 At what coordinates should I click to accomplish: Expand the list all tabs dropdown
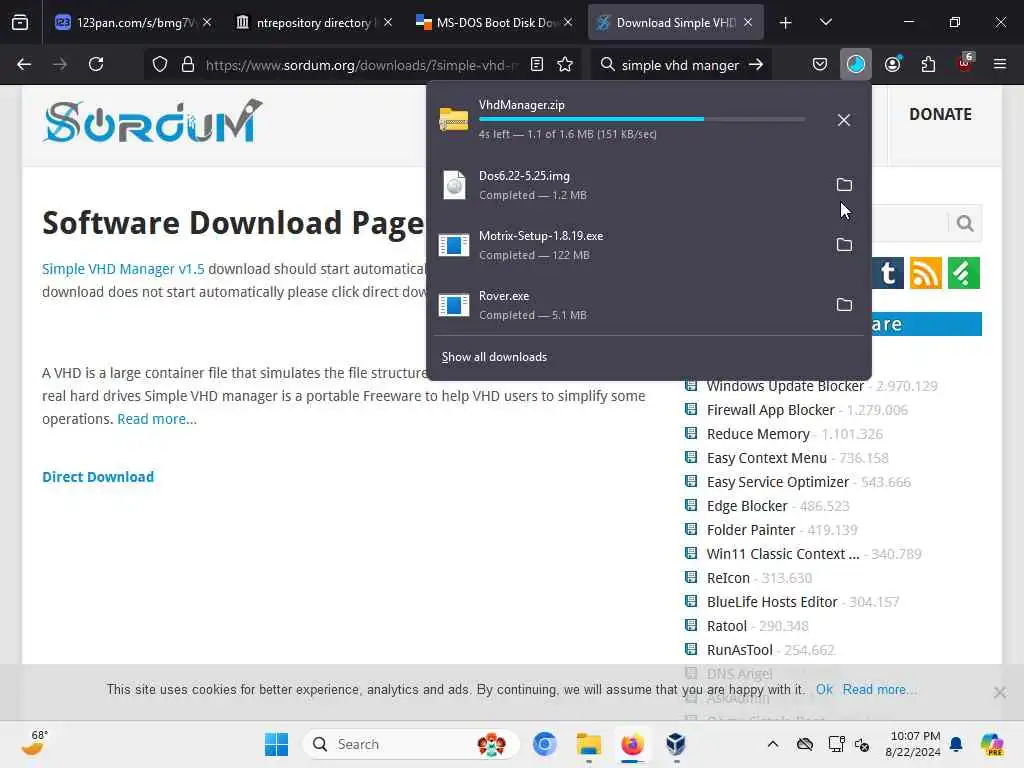[825, 22]
